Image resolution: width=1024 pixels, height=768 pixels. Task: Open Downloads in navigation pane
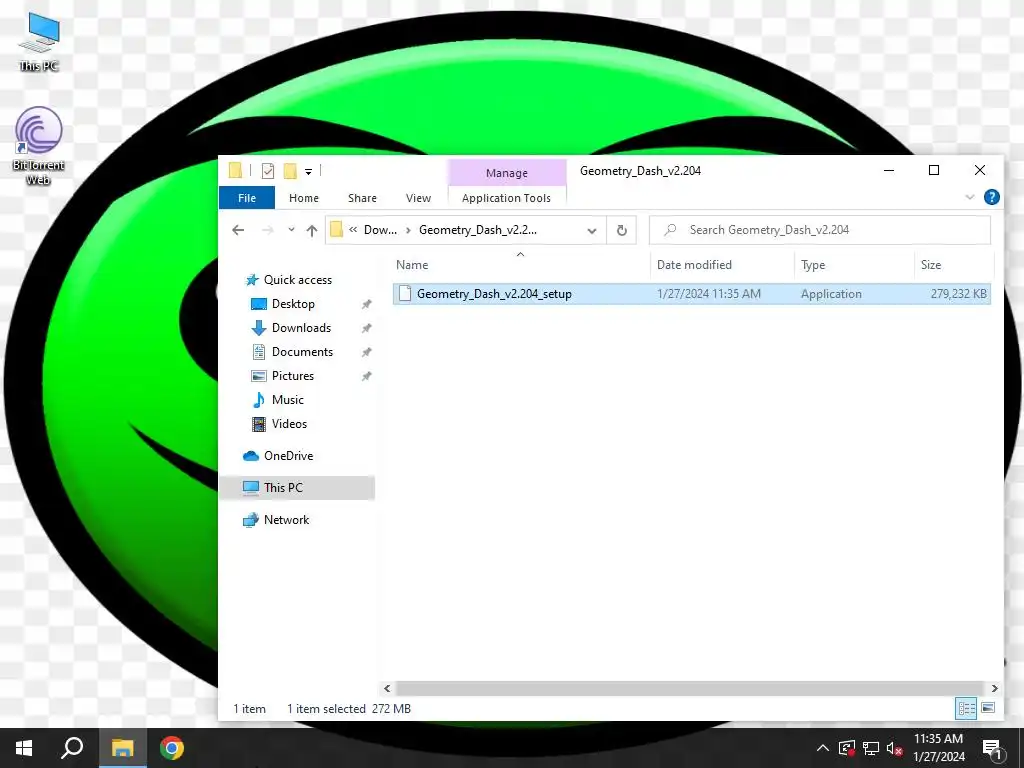[301, 328]
